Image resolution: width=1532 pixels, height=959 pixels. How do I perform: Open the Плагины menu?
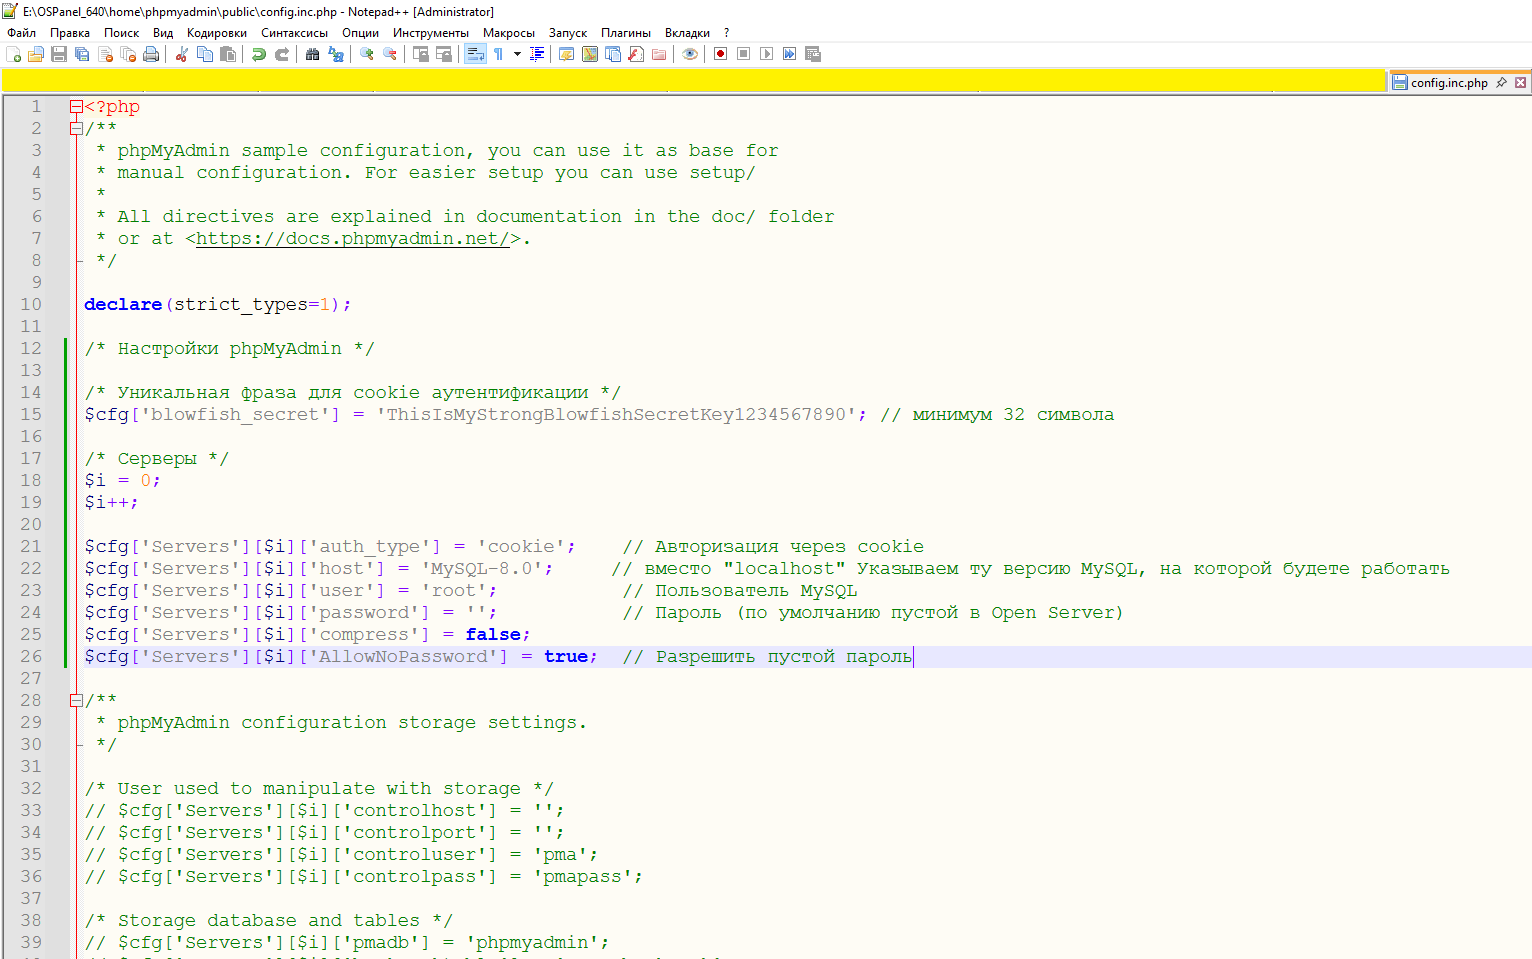coord(626,32)
